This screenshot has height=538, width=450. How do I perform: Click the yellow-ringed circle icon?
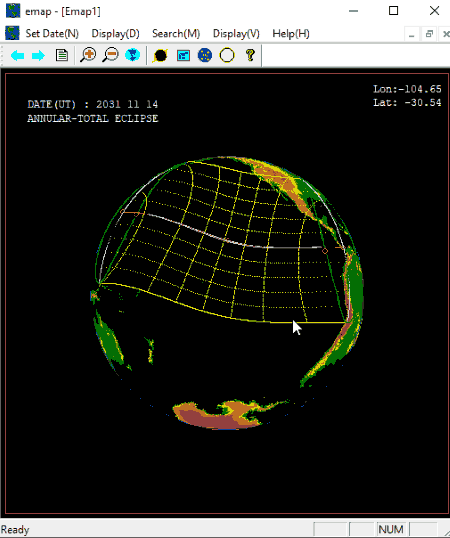tap(227, 55)
